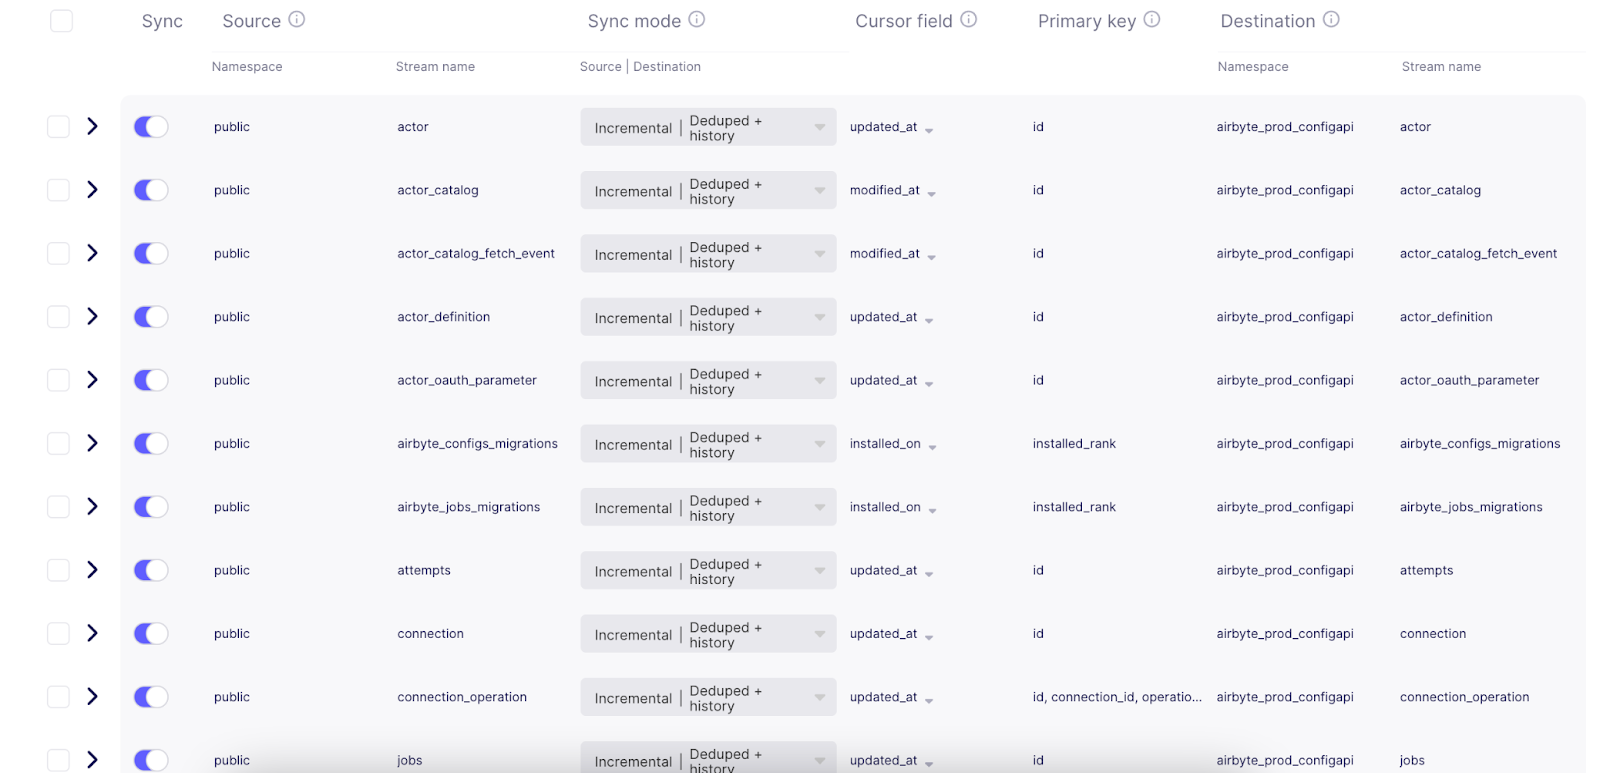Click the source stream name actor_oauth_parameter

(467, 380)
